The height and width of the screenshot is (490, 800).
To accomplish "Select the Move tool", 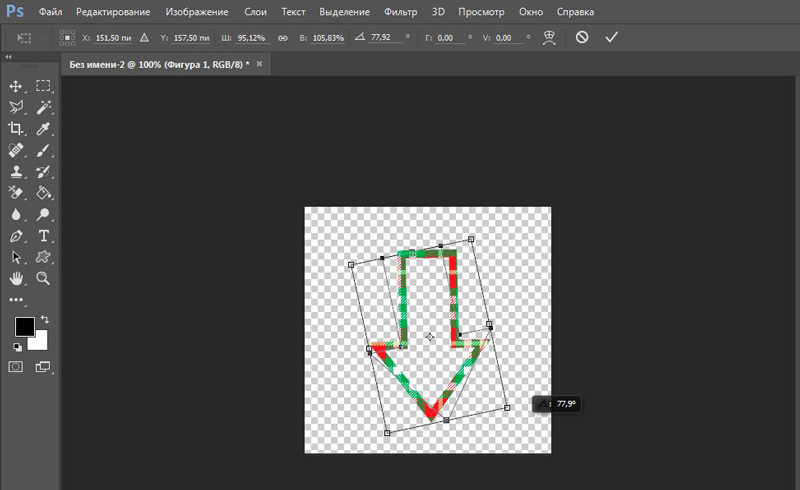I will click(16, 86).
